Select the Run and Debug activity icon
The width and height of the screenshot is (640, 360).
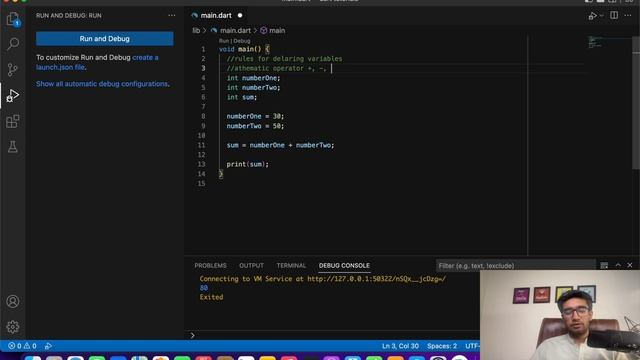(x=13, y=96)
